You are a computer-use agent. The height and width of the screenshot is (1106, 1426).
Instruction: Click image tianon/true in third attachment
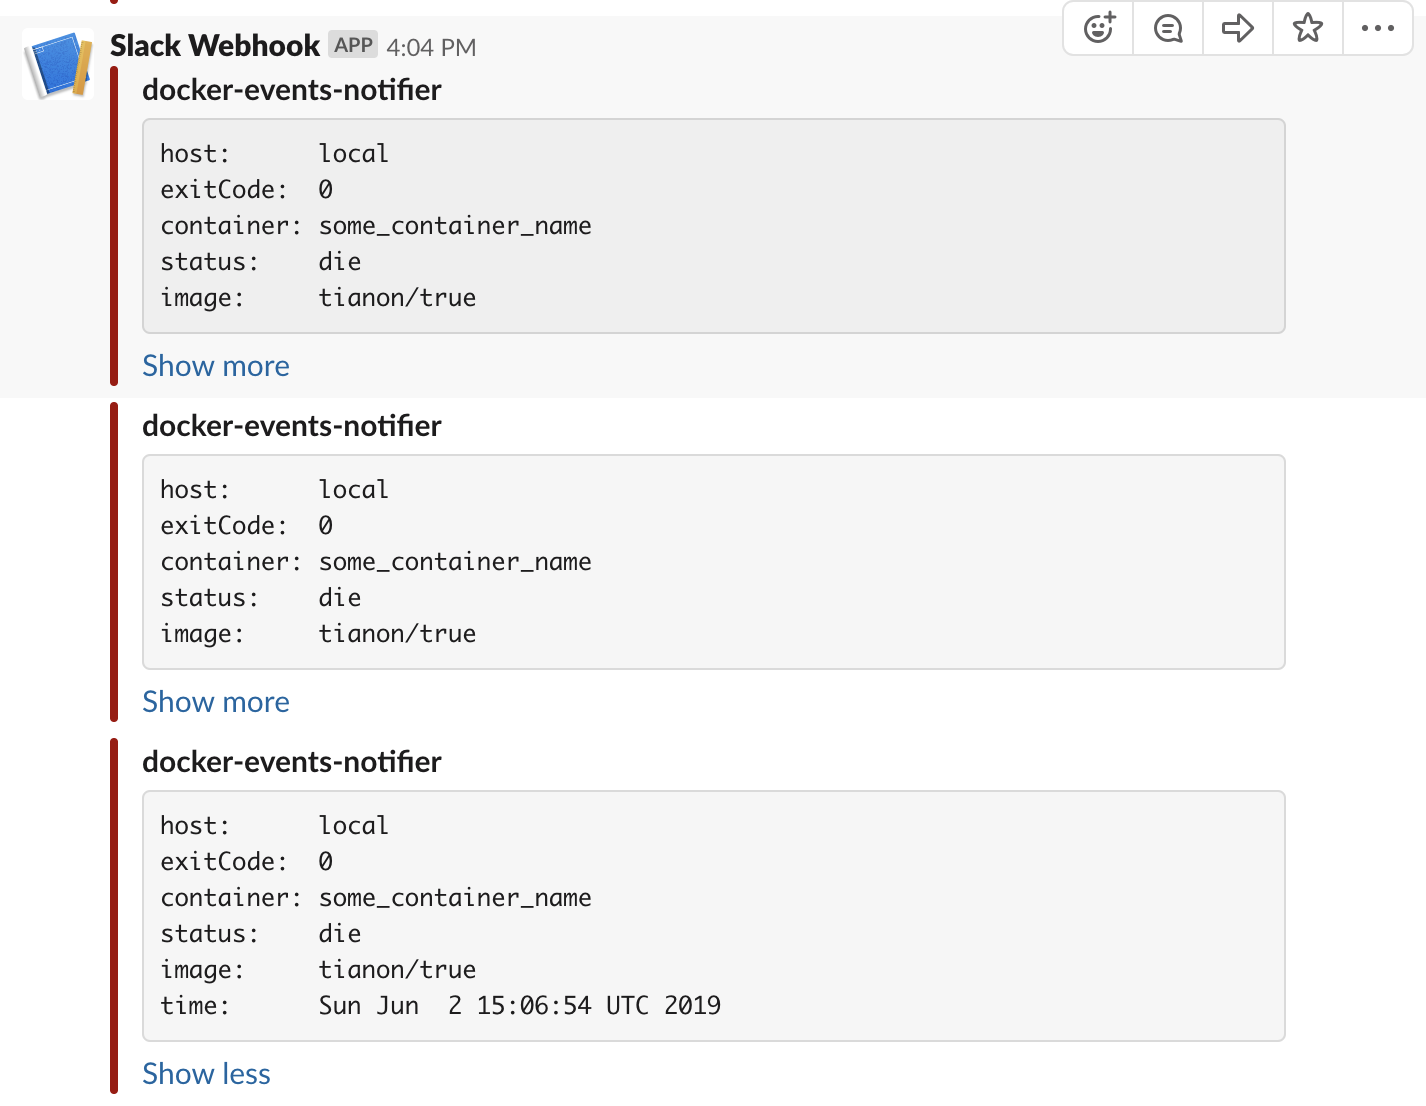[318, 970]
